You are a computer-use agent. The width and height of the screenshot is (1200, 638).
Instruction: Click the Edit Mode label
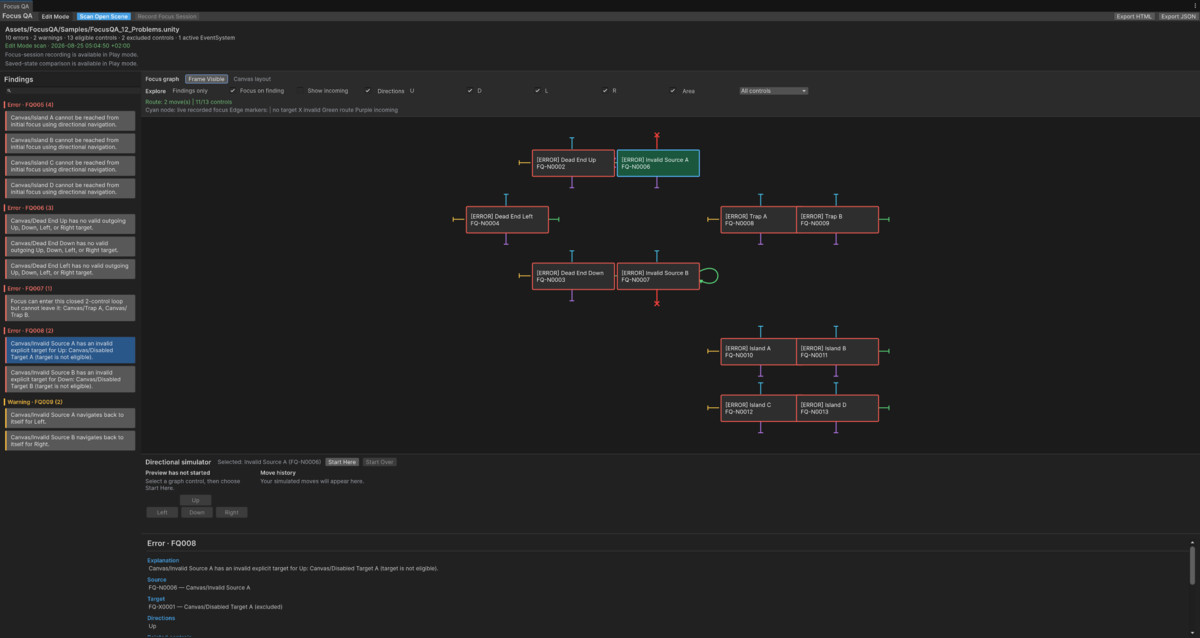[55, 17]
